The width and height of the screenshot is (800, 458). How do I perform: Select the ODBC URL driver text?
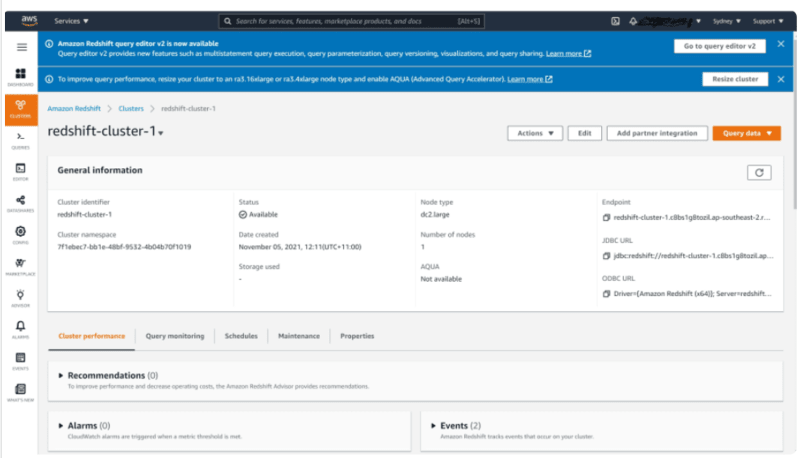[692, 294]
